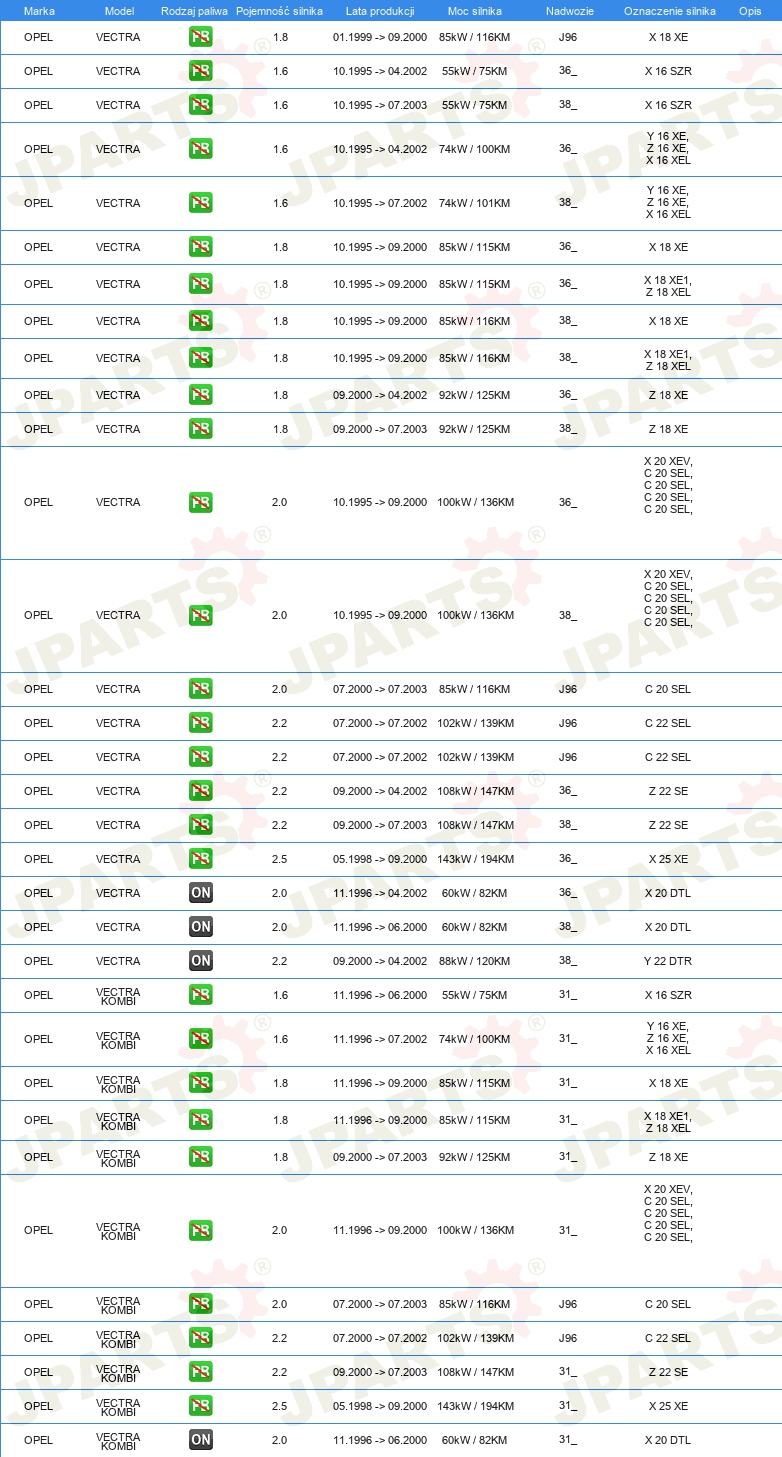Click the Opis column header

click(x=750, y=11)
